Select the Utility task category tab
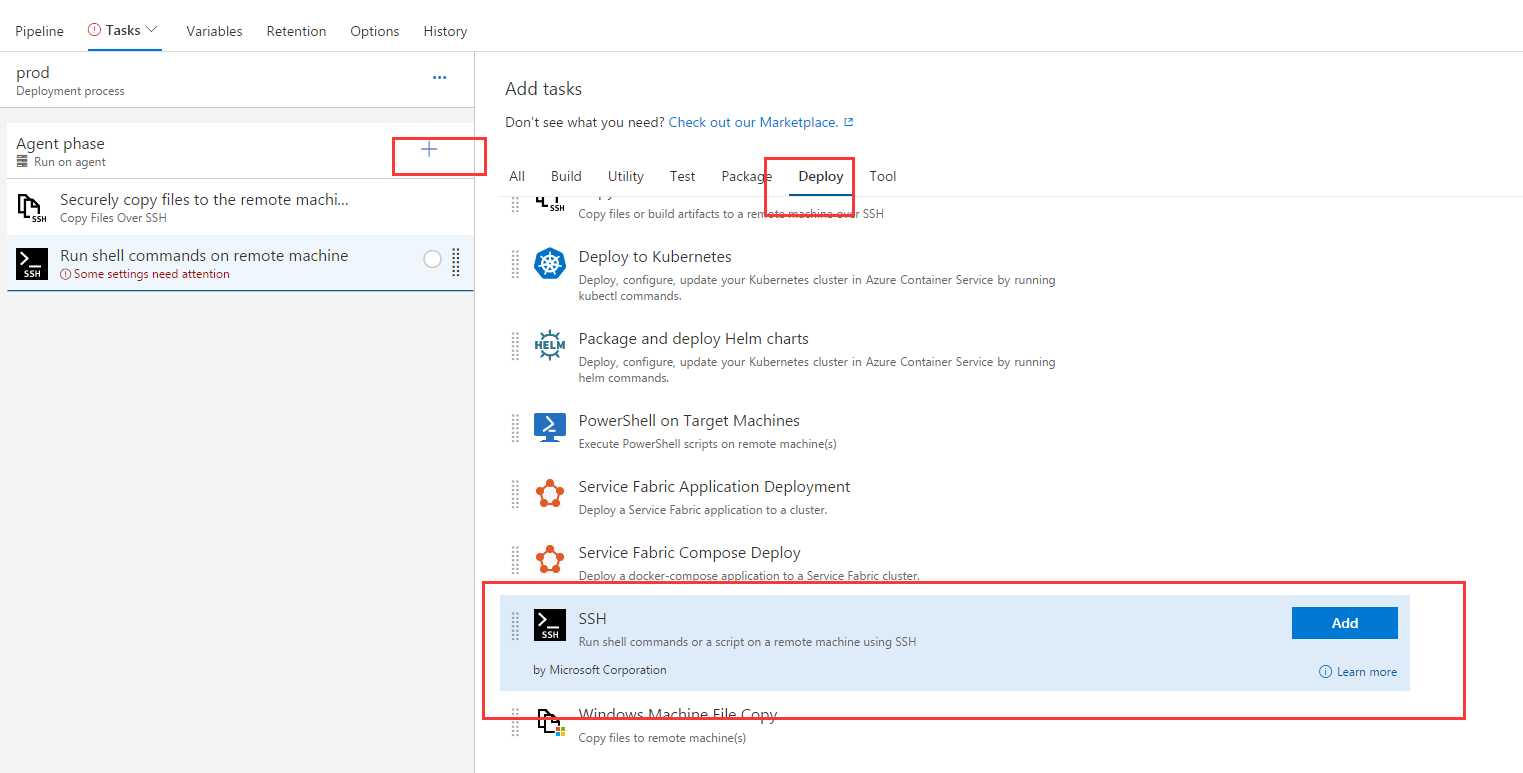 pos(626,176)
